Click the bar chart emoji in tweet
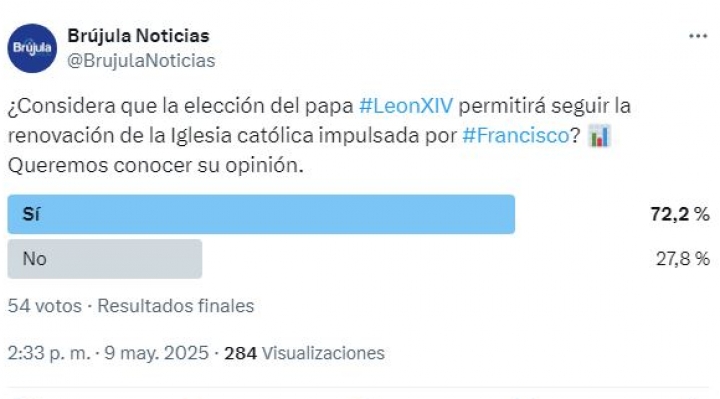 (x=599, y=136)
